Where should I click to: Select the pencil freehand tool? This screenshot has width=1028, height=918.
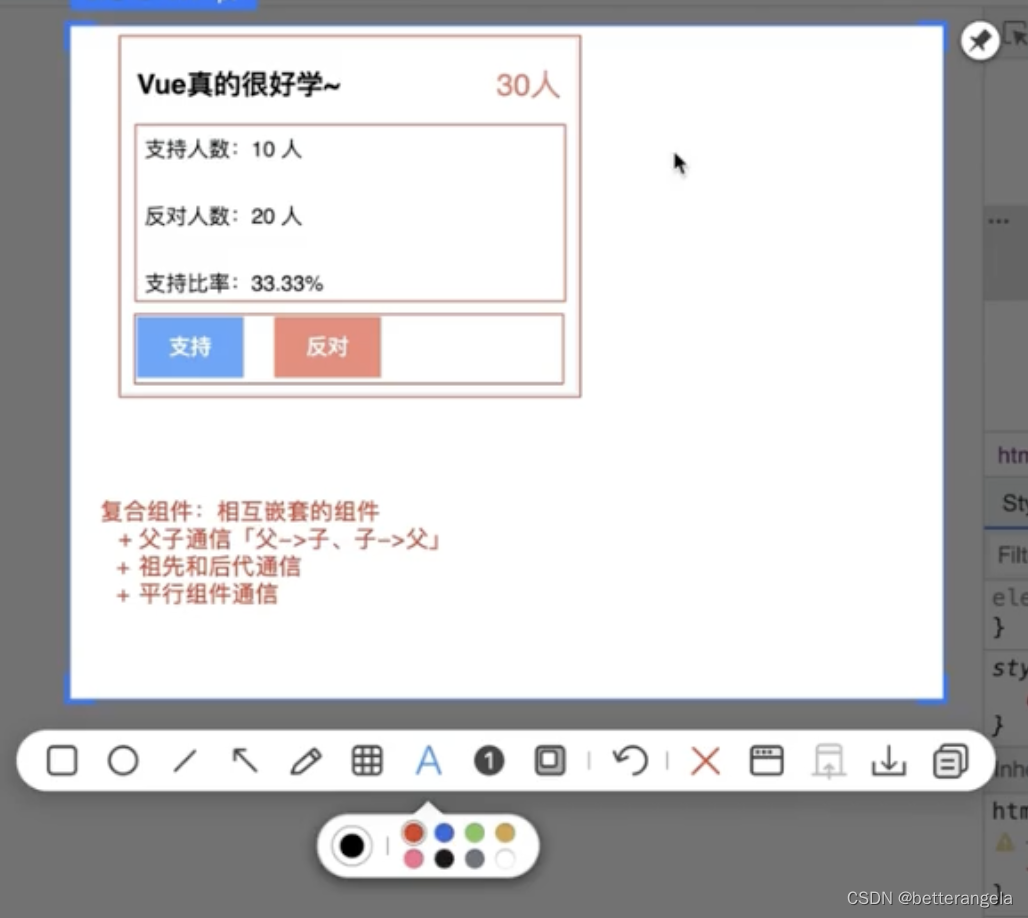click(306, 761)
